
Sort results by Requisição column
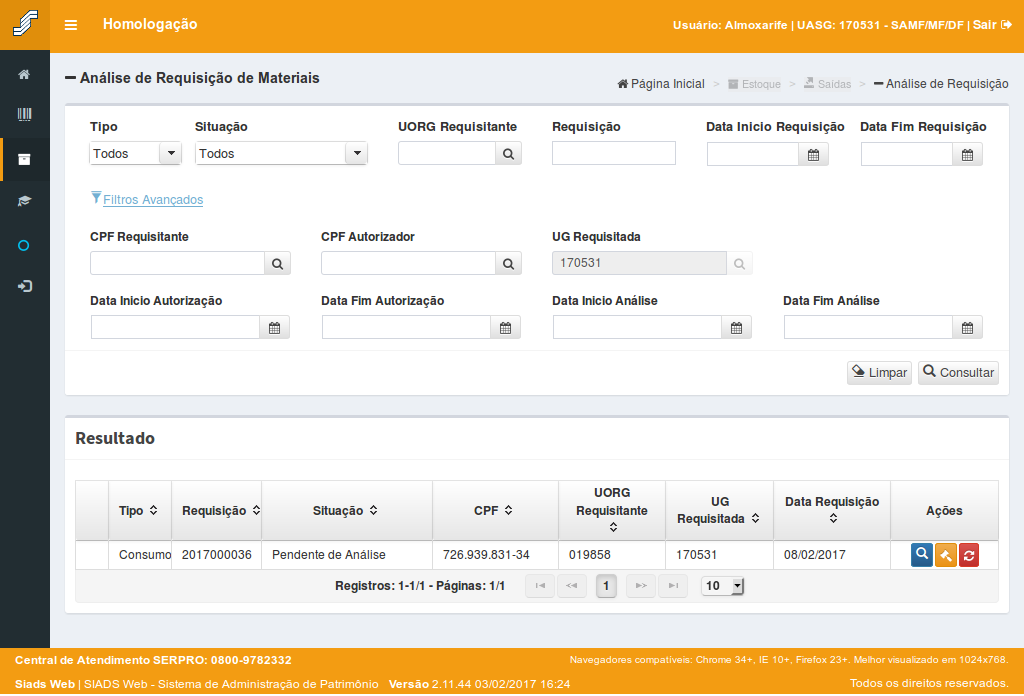(256, 510)
